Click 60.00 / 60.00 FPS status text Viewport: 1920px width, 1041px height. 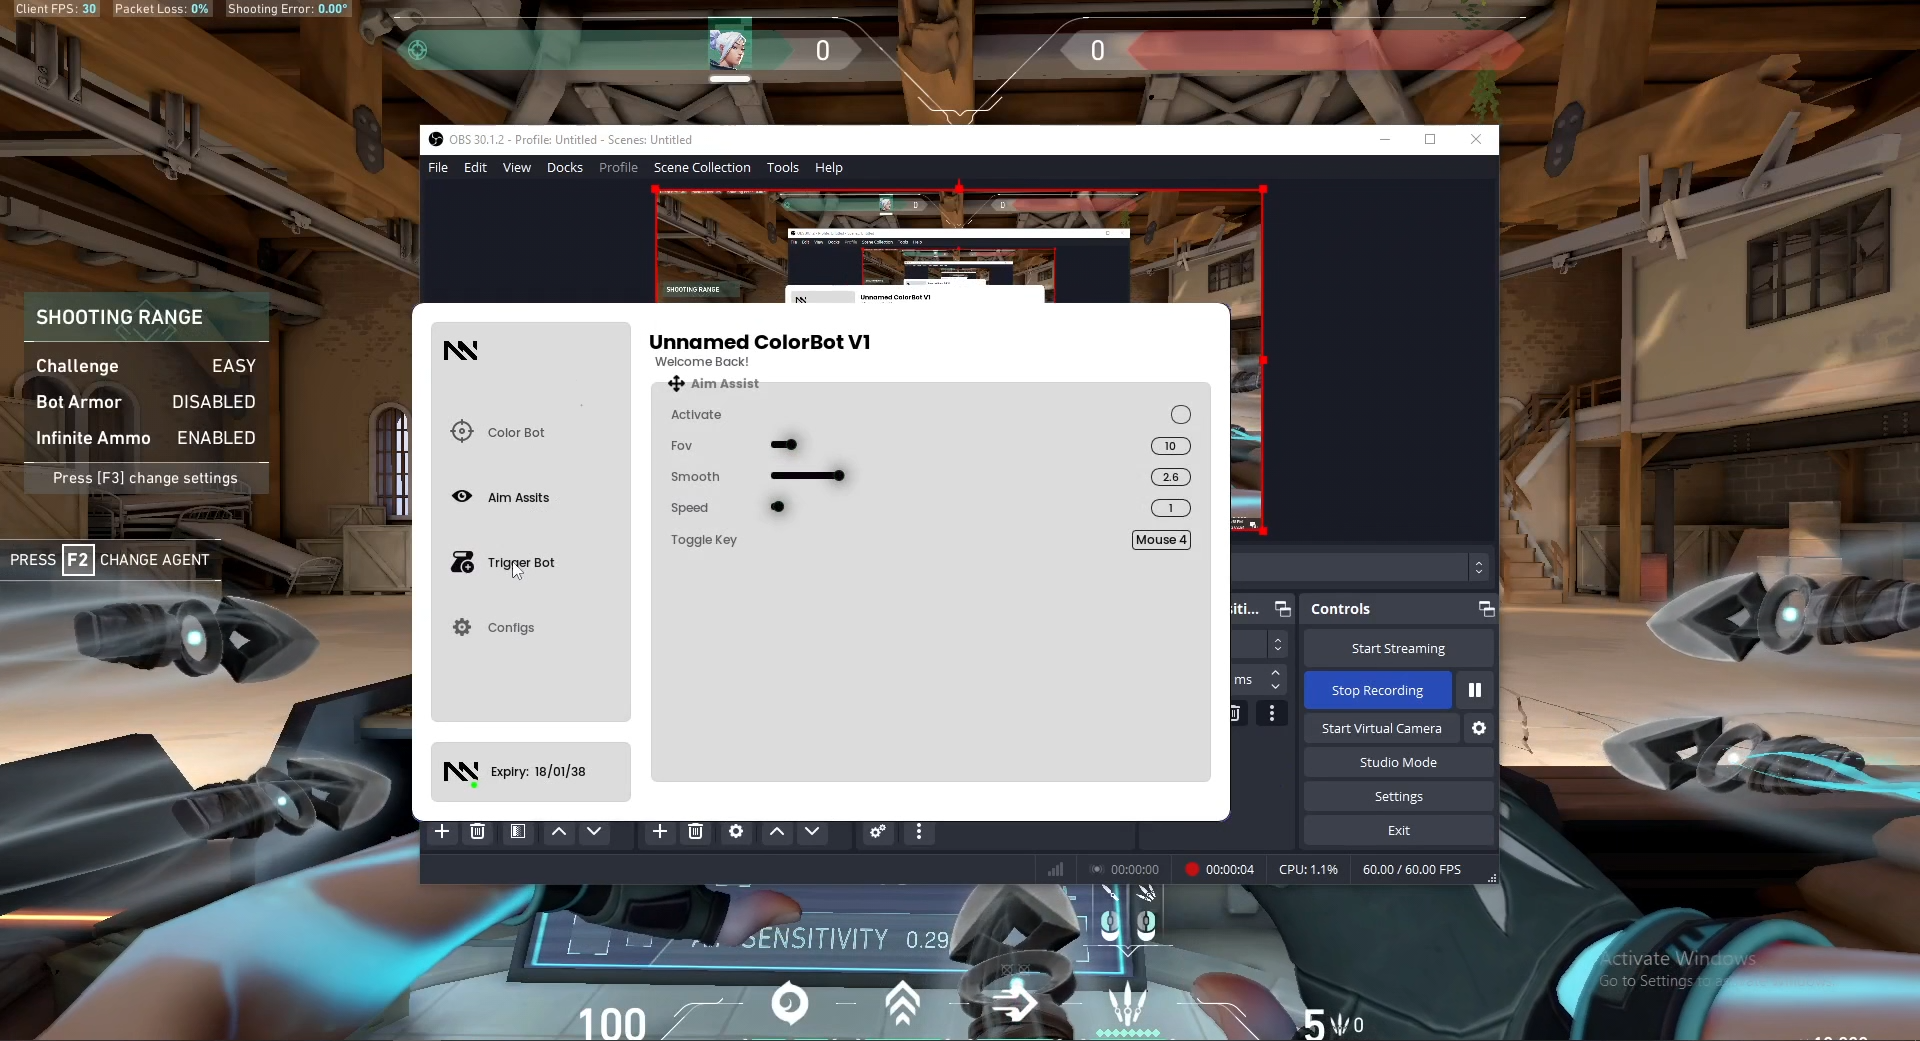coord(1411,869)
